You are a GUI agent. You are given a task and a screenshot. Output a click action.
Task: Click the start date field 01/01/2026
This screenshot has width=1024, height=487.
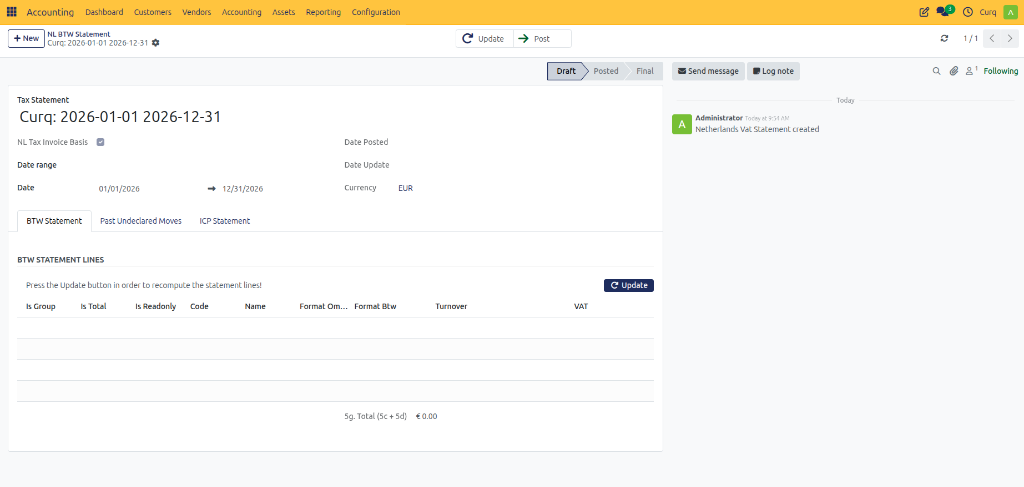[120, 189]
